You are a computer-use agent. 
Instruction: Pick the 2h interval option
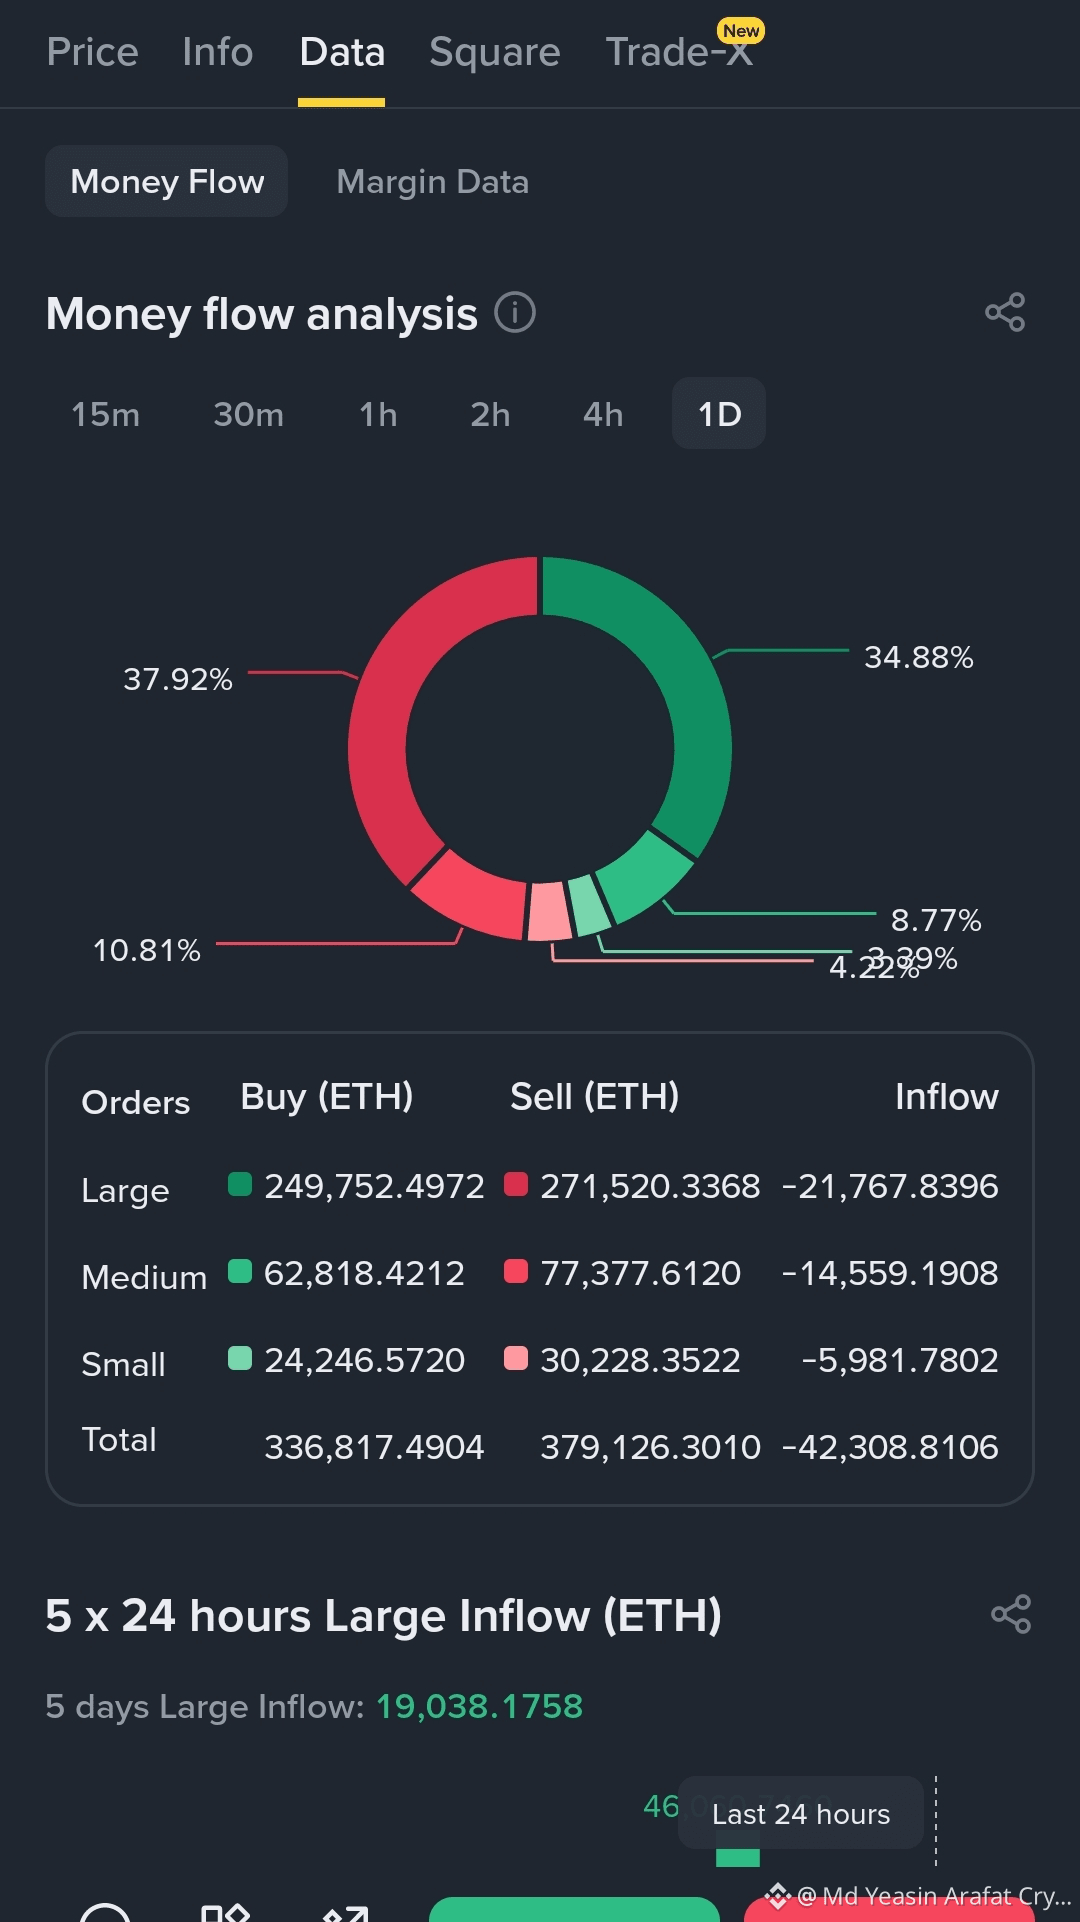point(490,414)
